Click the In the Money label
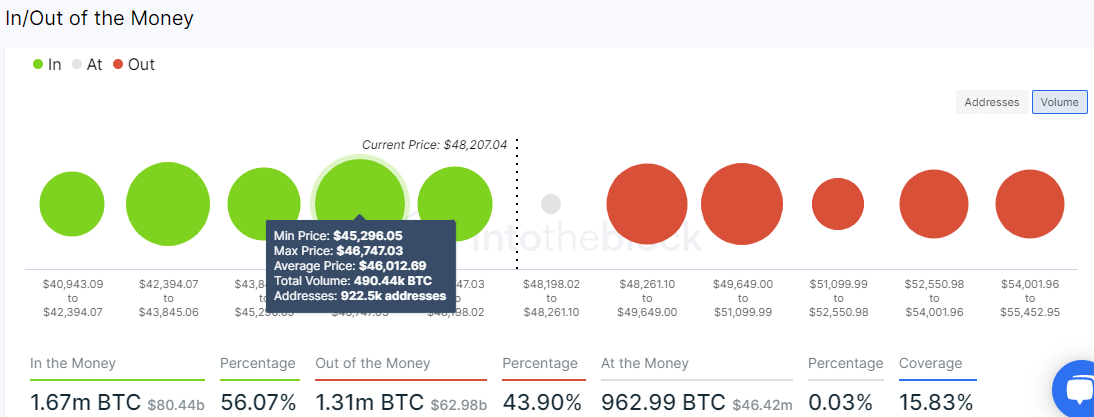Image resolution: width=1094 pixels, height=417 pixels. (x=73, y=363)
